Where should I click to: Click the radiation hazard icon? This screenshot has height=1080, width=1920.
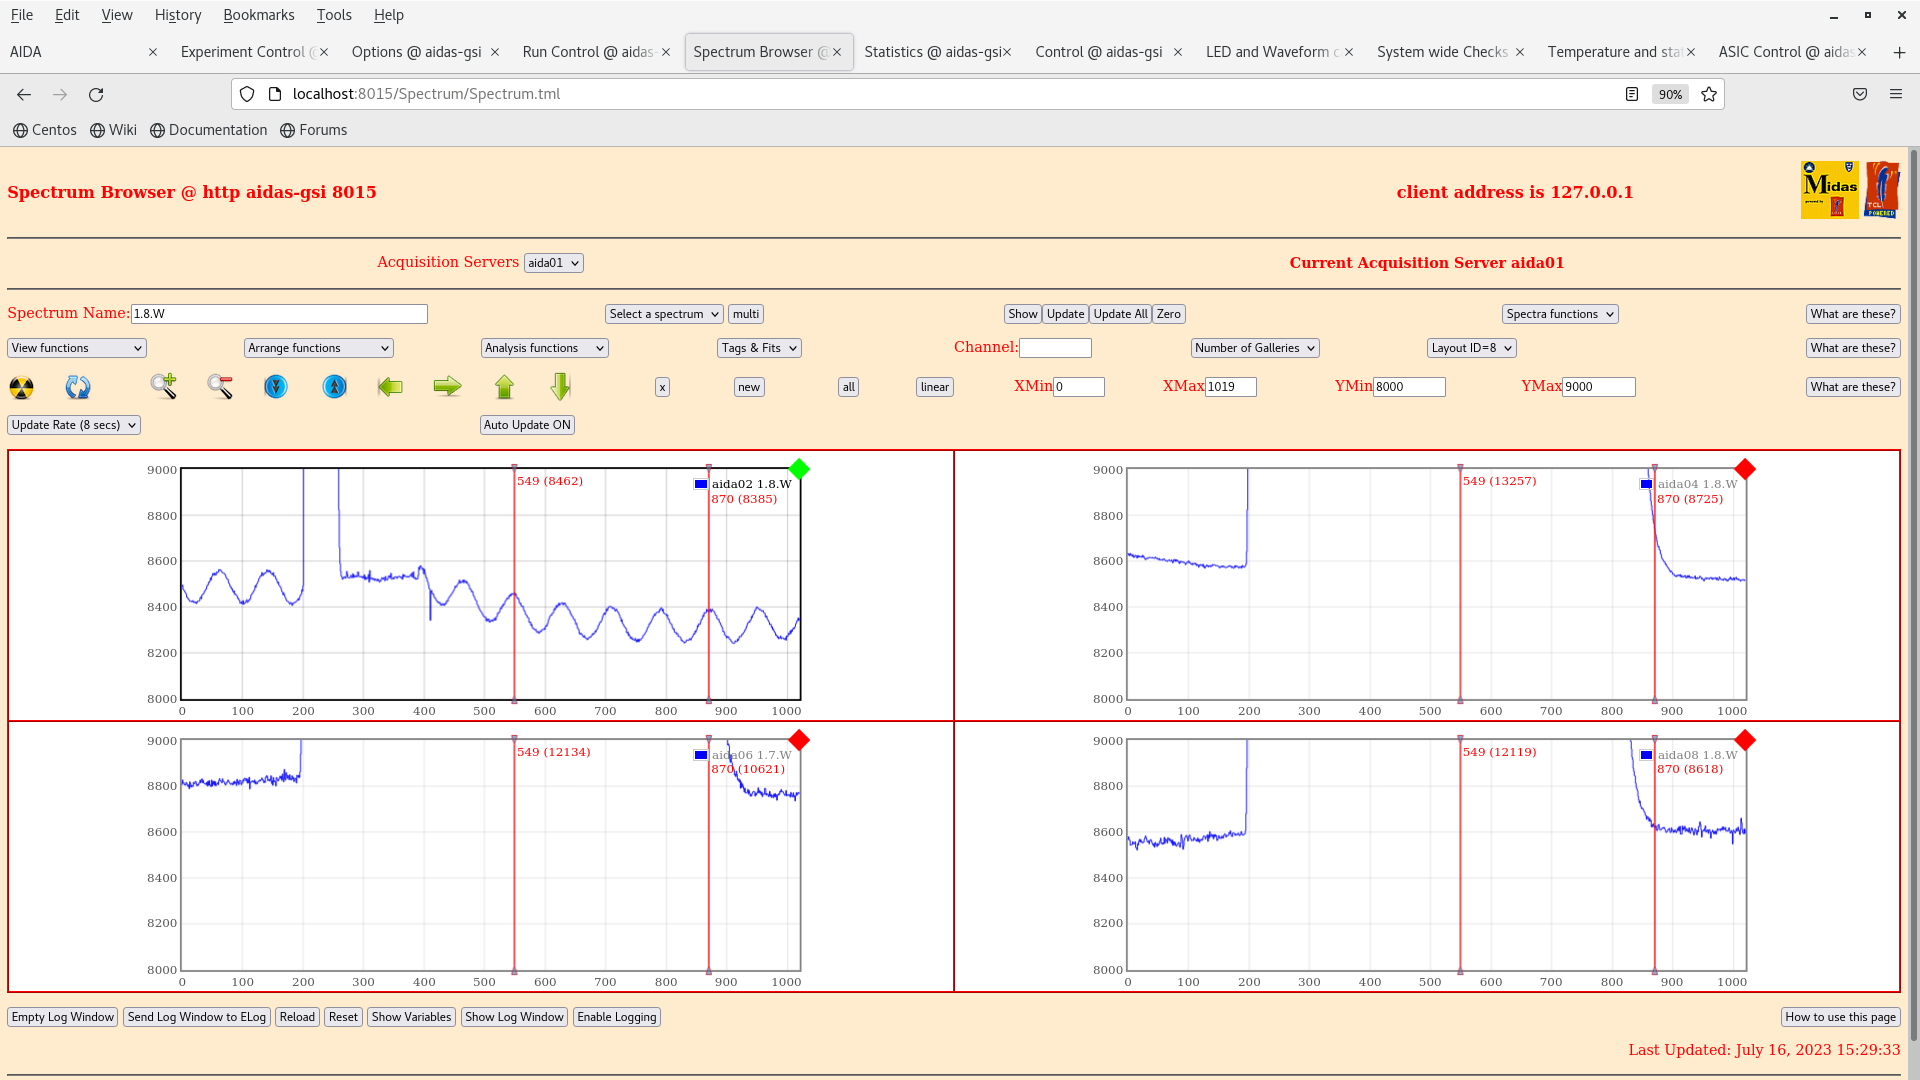tap(22, 387)
